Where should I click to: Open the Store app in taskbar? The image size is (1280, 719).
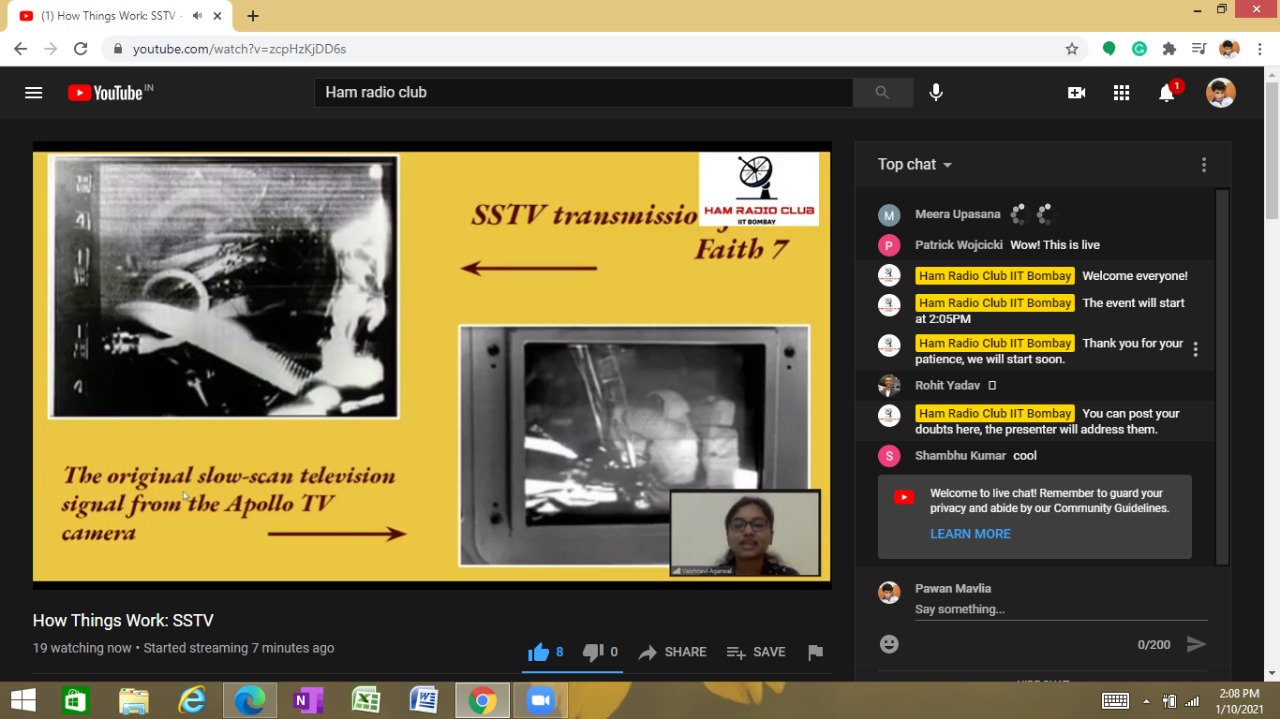(x=76, y=700)
